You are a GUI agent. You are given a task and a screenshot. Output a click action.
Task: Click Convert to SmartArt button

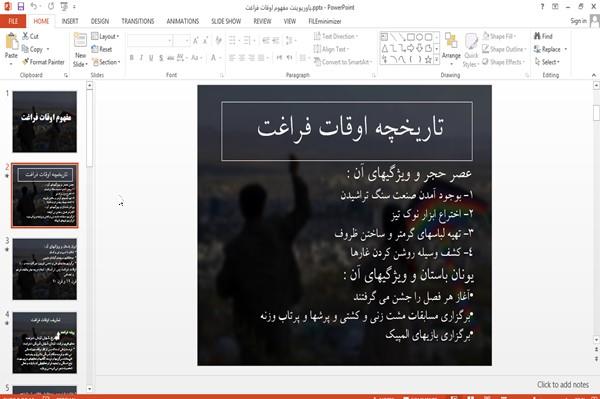[342, 62]
